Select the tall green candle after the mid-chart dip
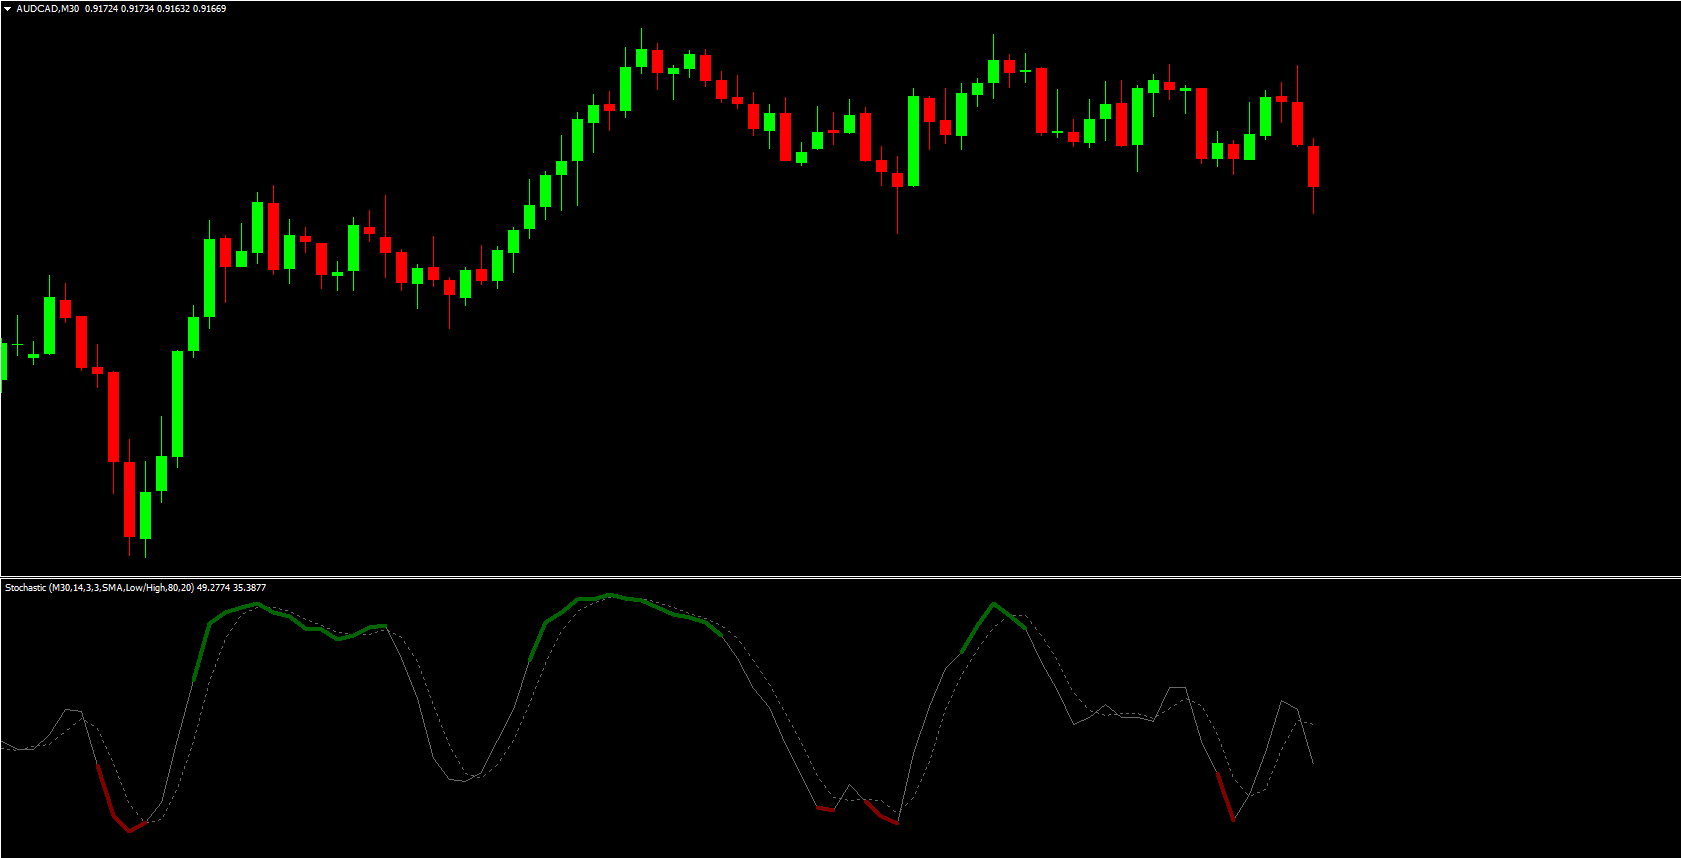1681x858 pixels. click(913, 140)
